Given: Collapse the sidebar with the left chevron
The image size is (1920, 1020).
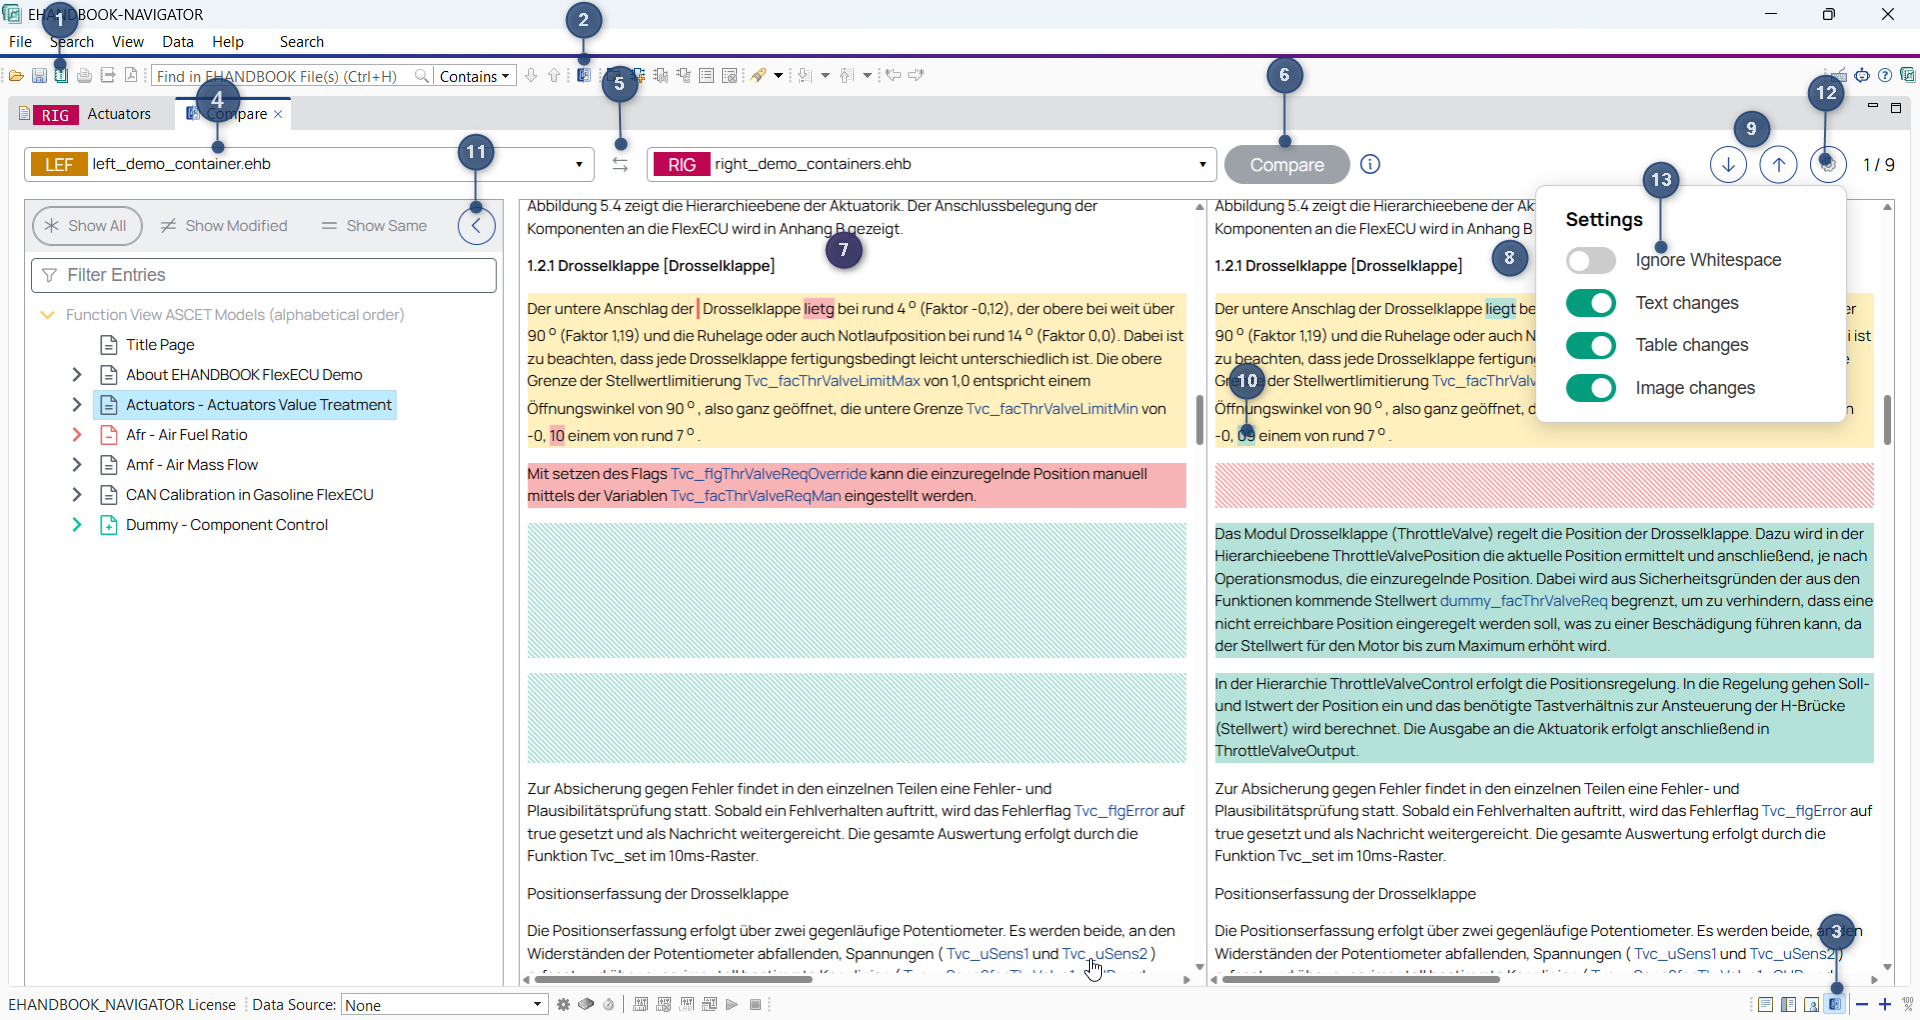Looking at the screenshot, I should (x=476, y=226).
